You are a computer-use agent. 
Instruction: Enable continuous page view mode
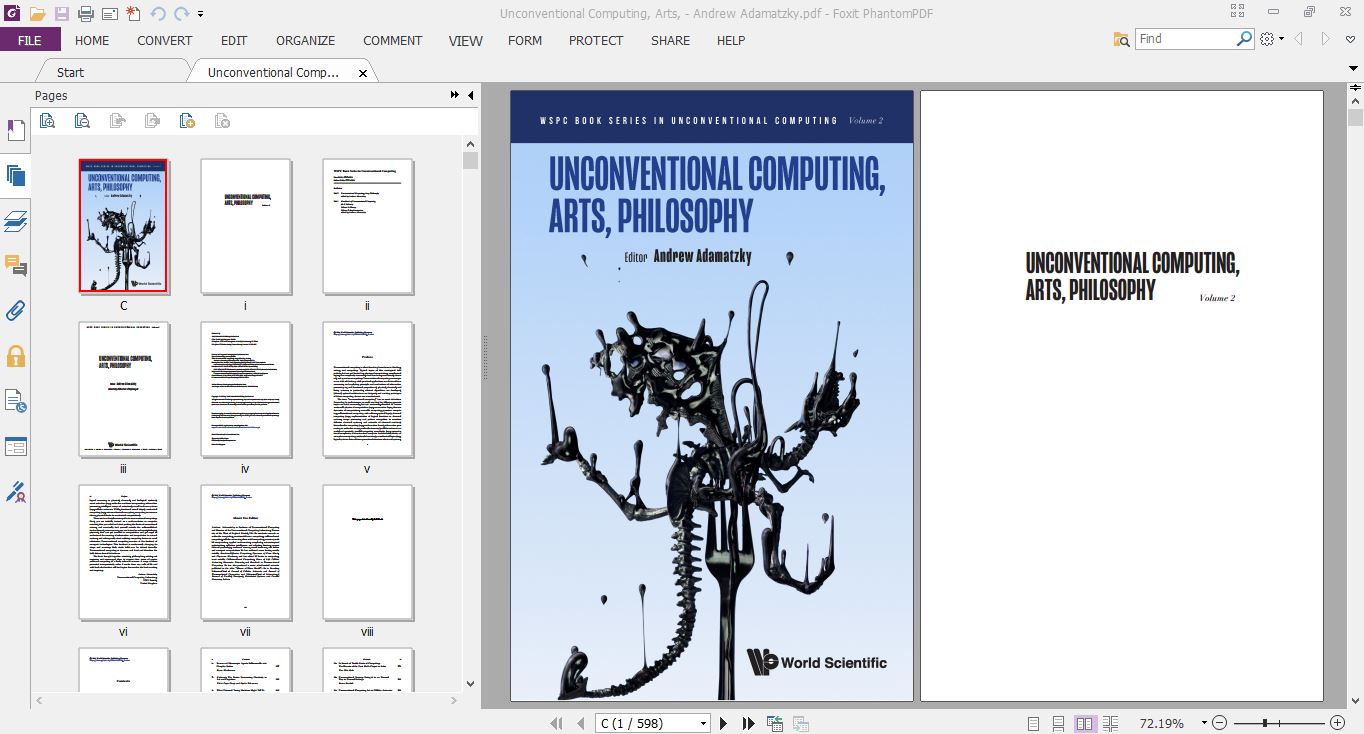tap(1059, 723)
